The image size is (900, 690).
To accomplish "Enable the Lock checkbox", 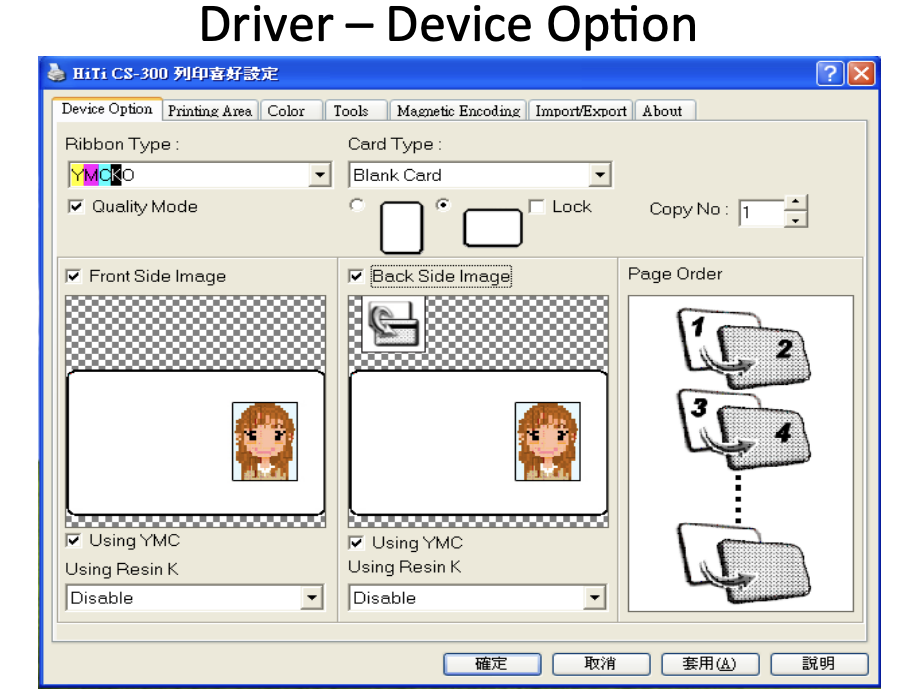I will coord(537,207).
